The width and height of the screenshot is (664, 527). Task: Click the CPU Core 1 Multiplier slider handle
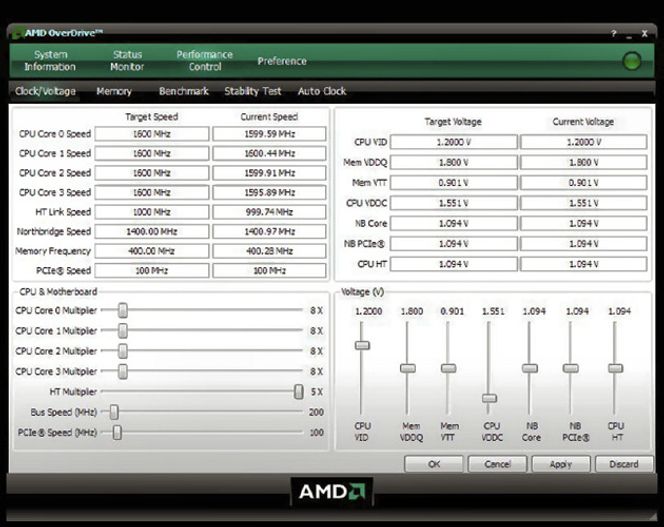pyautogui.click(x=123, y=330)
